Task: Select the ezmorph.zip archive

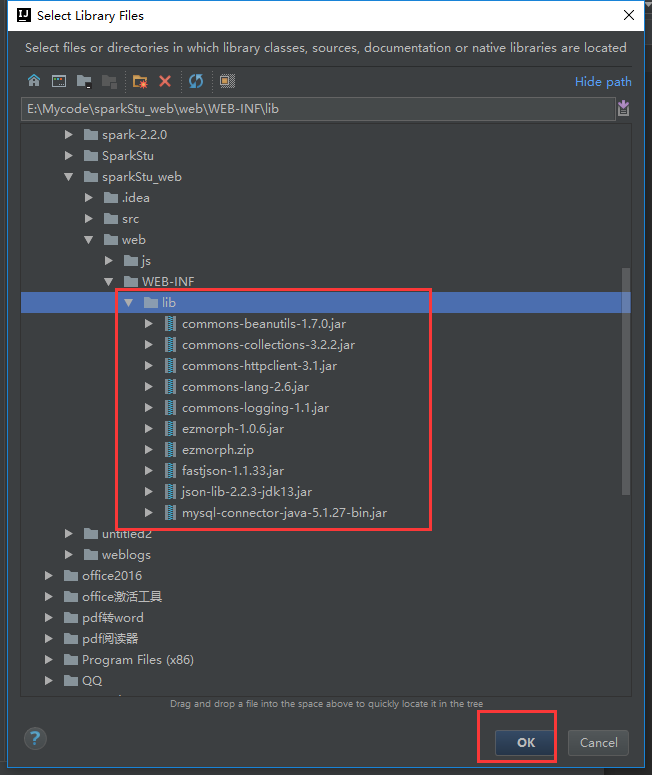Action: coord(217,450)
